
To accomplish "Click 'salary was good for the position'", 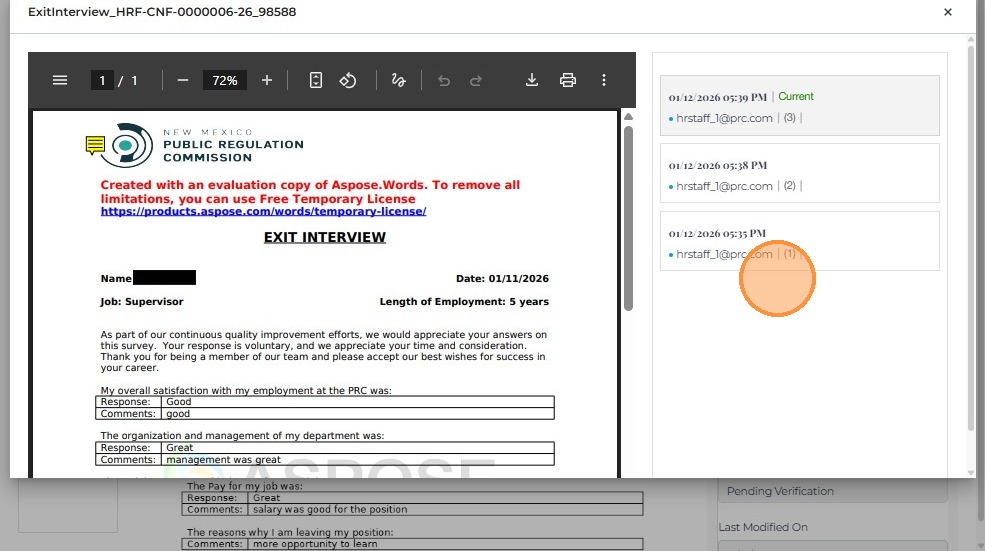I will pyautogui.click(x=330, y=510).
